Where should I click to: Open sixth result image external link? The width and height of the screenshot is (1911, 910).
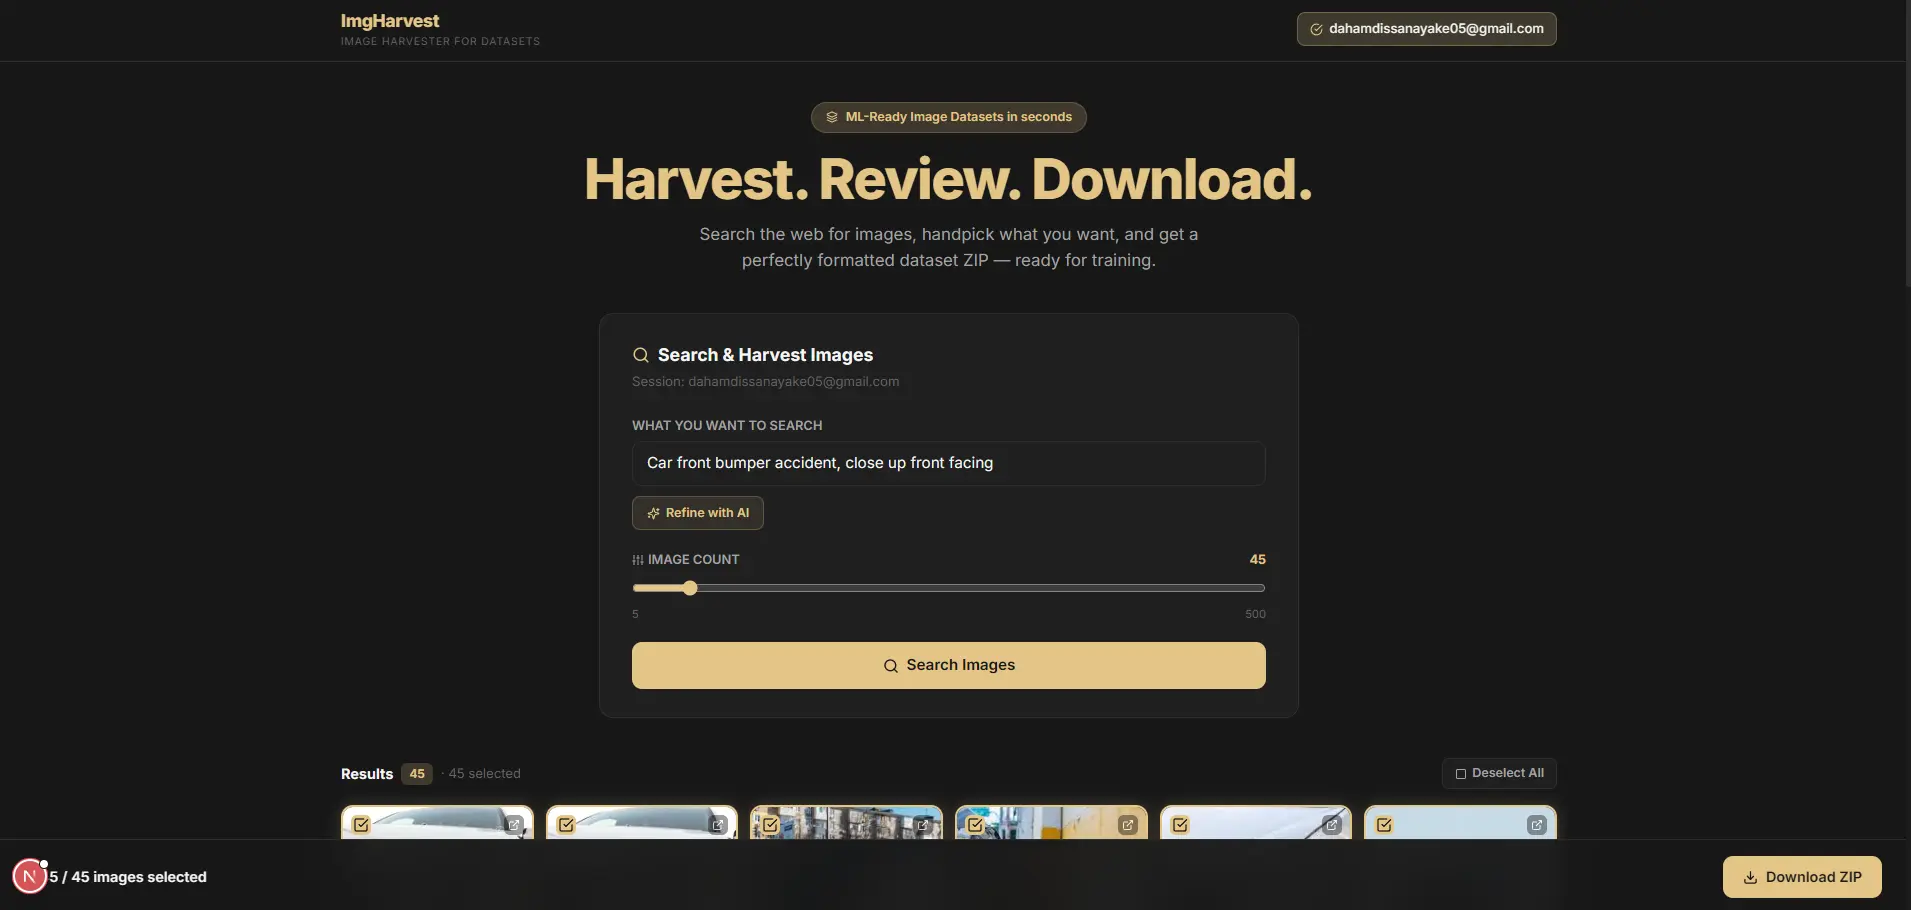tap(1537, 825)
